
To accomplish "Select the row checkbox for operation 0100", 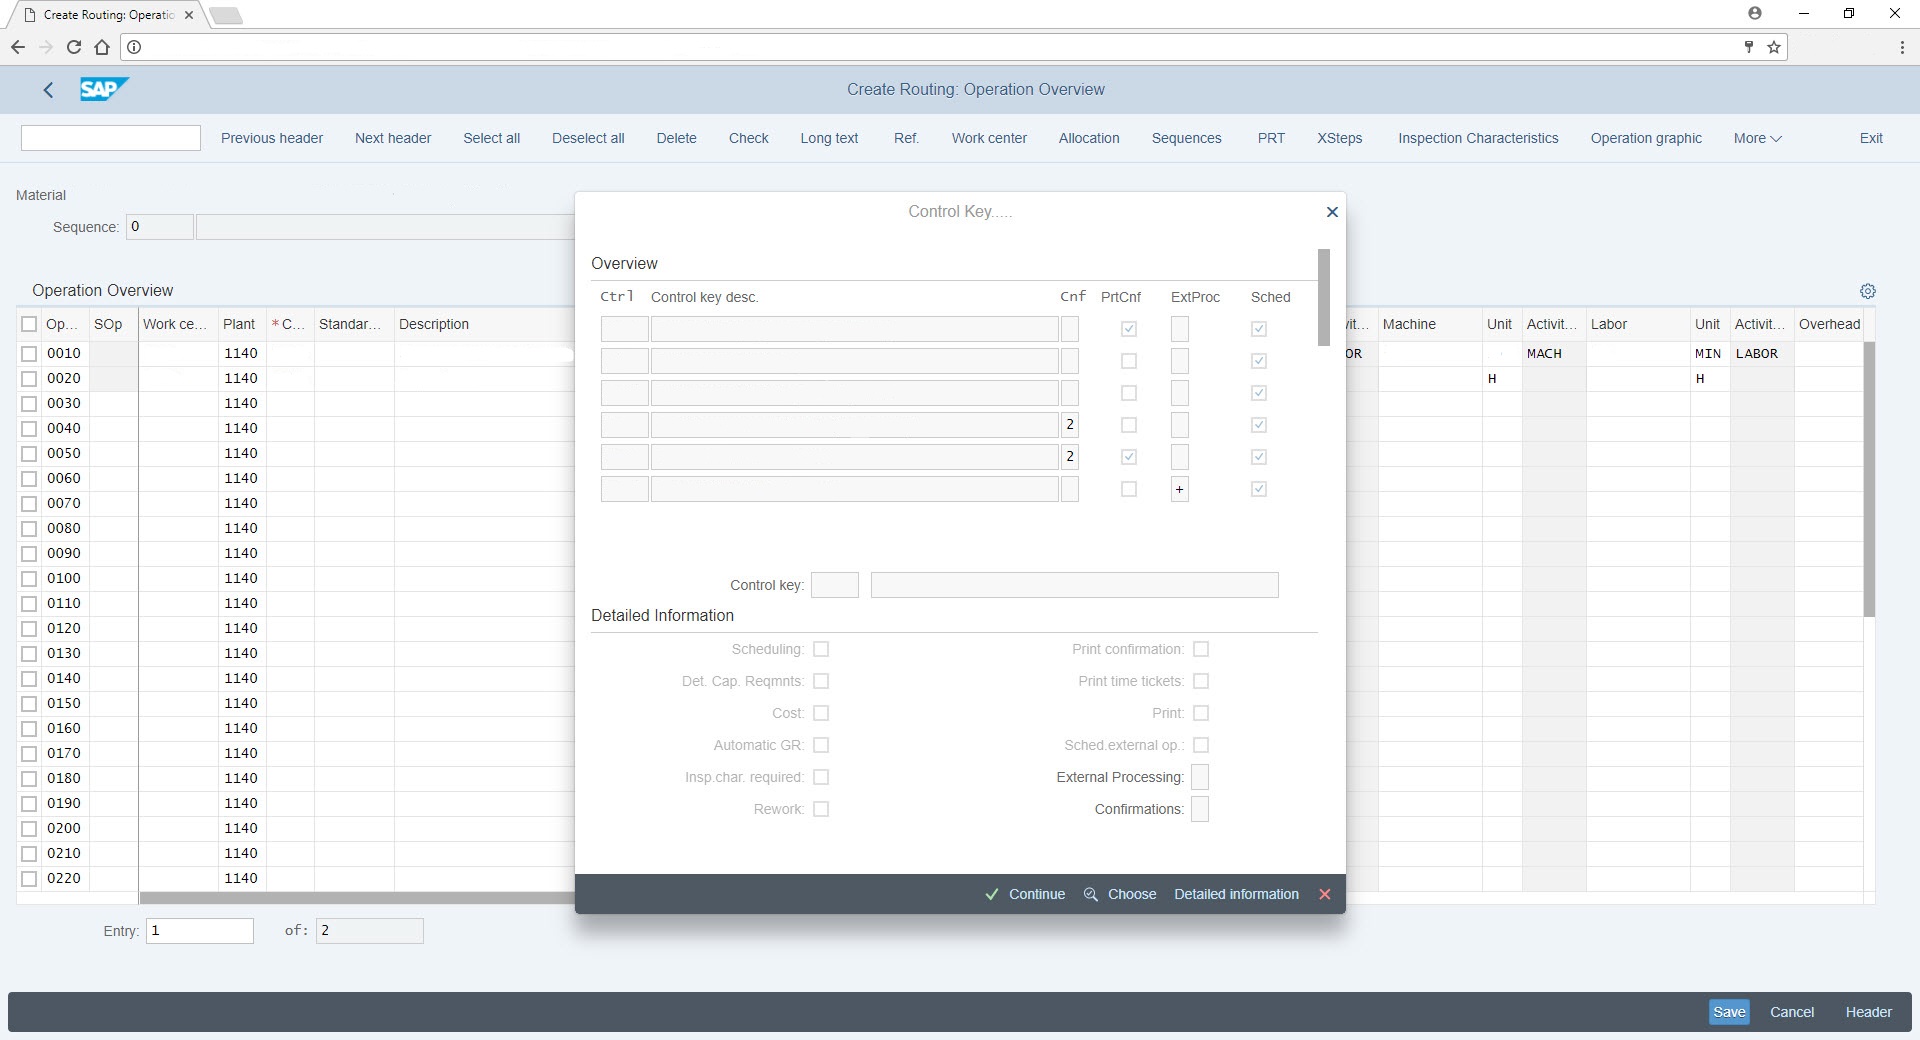I will 29,578.
